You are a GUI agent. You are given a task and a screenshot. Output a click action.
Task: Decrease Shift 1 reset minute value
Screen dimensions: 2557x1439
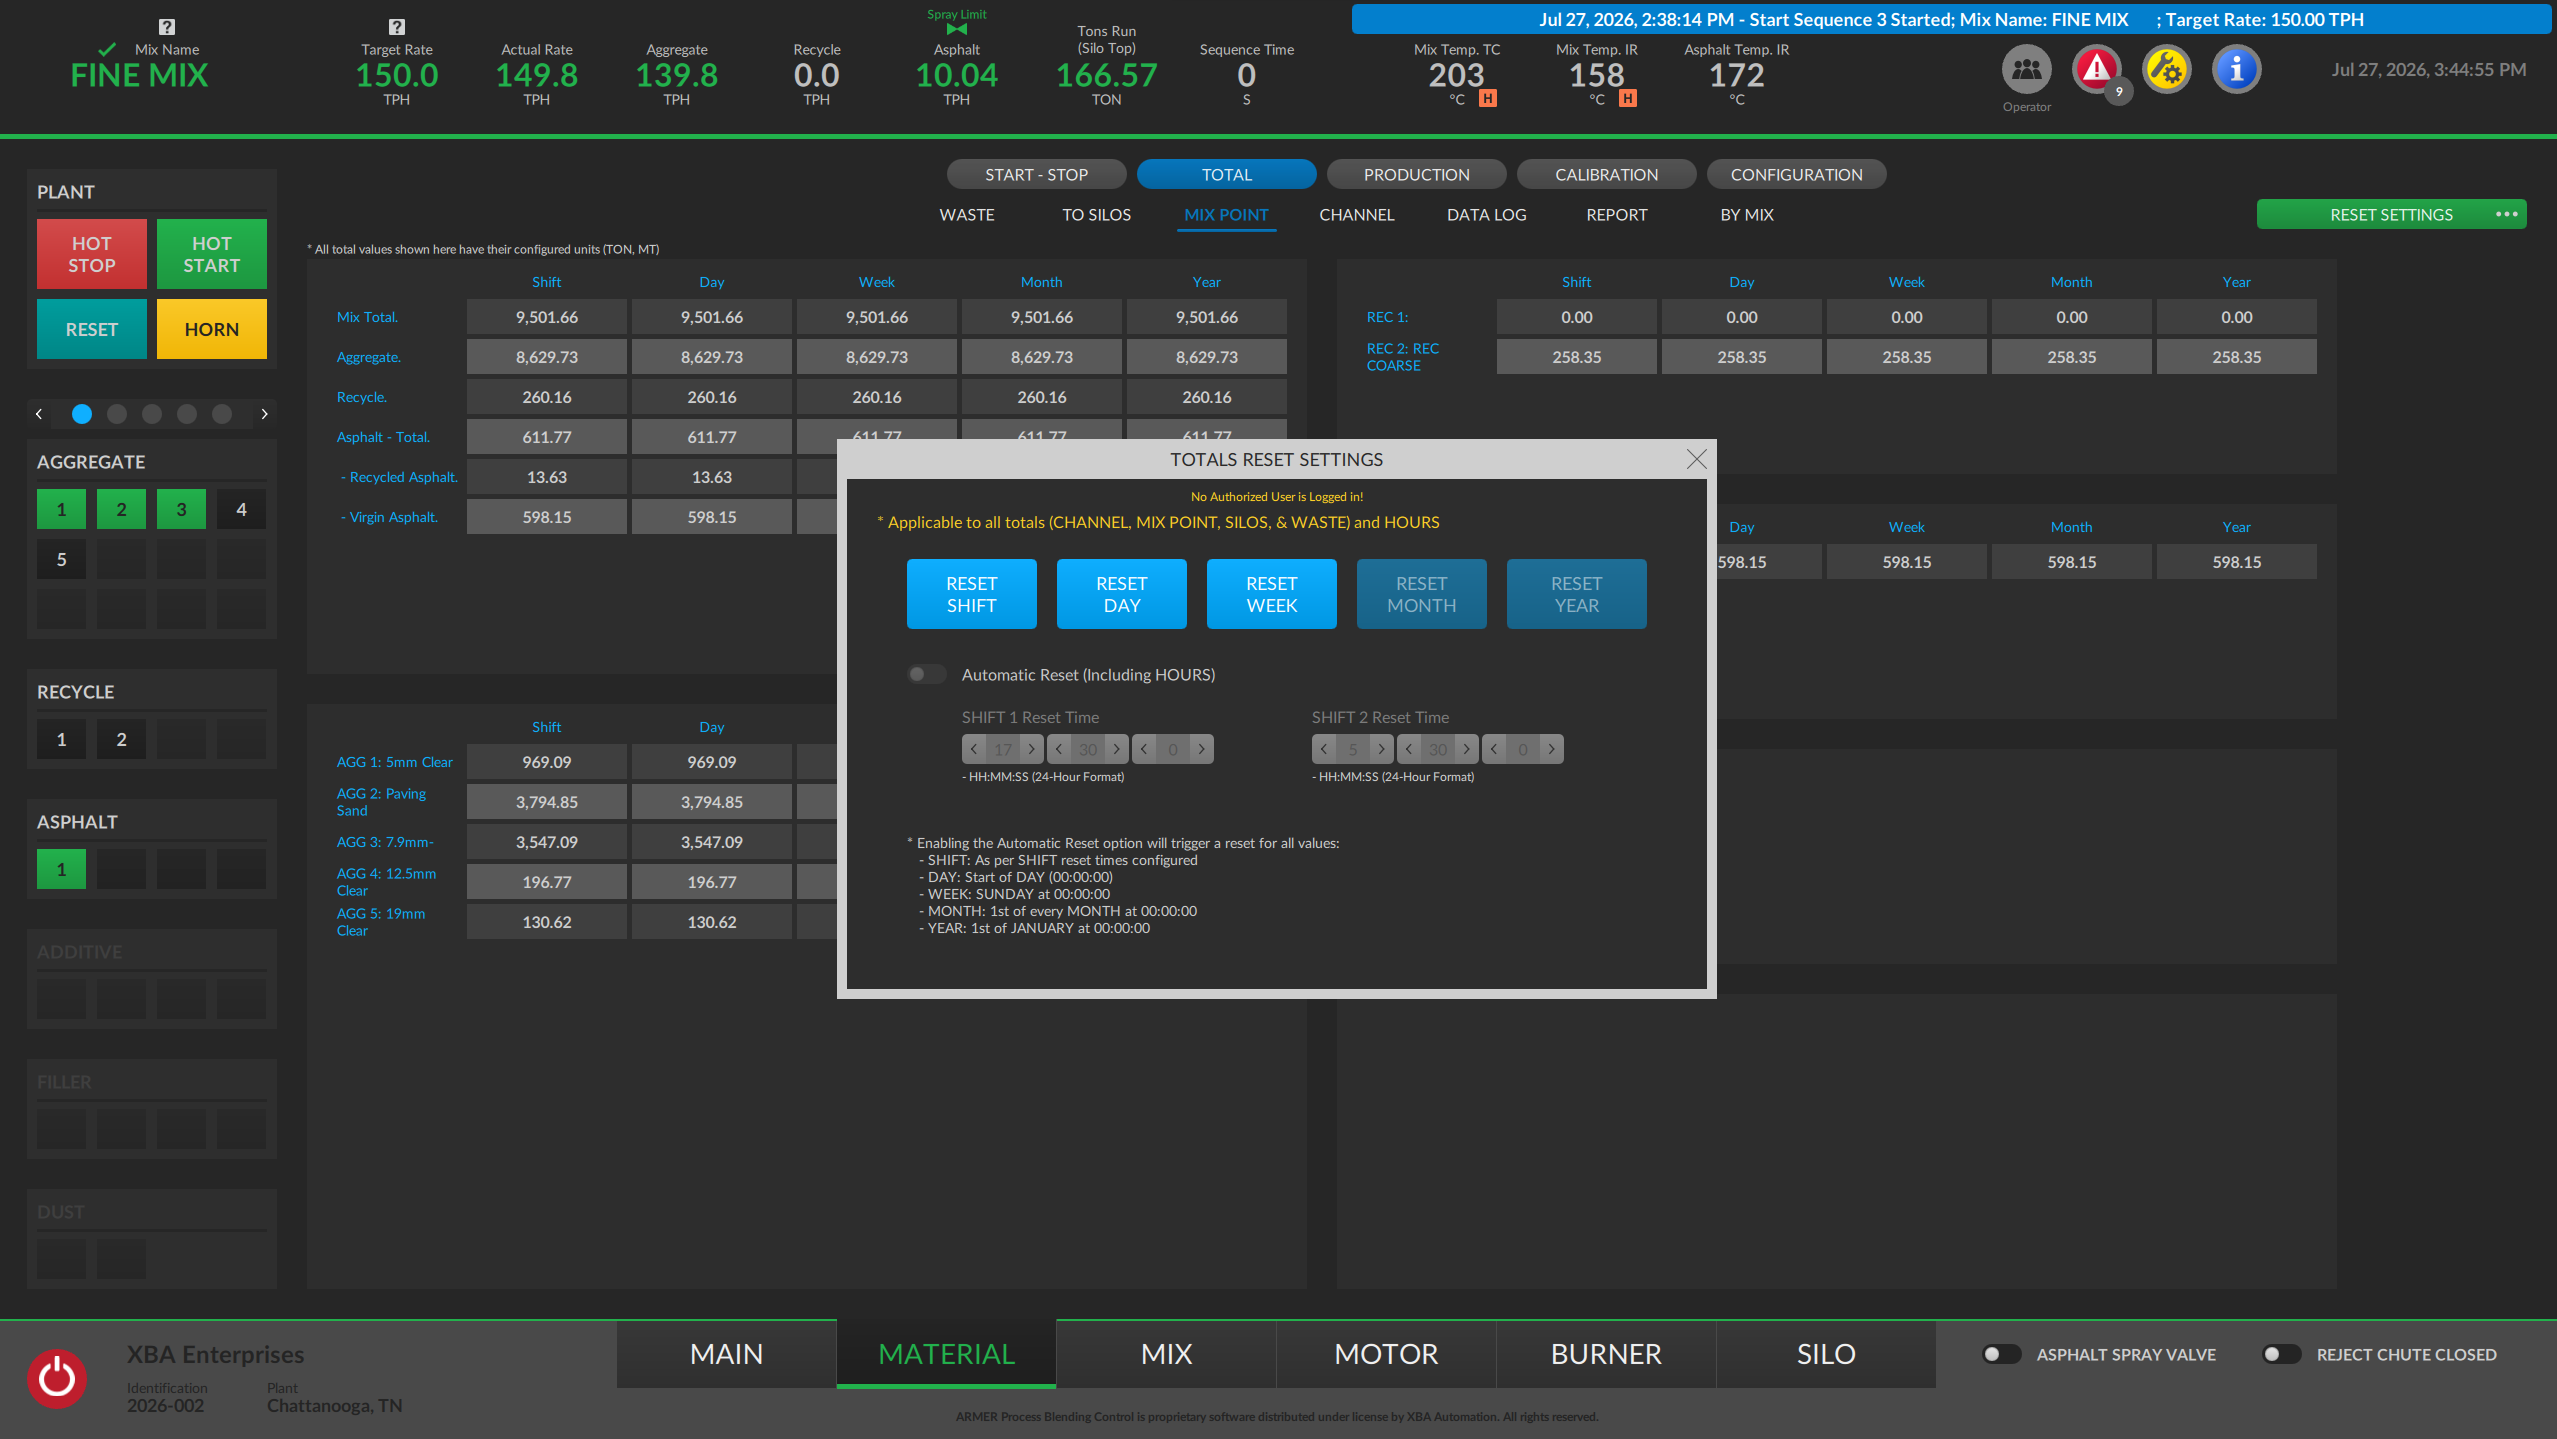click(x=1059, y=749)
